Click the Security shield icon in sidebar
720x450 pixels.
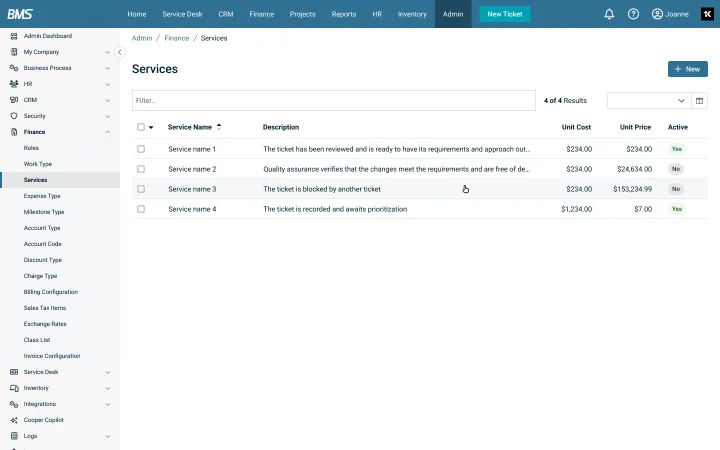pos(14,116)
